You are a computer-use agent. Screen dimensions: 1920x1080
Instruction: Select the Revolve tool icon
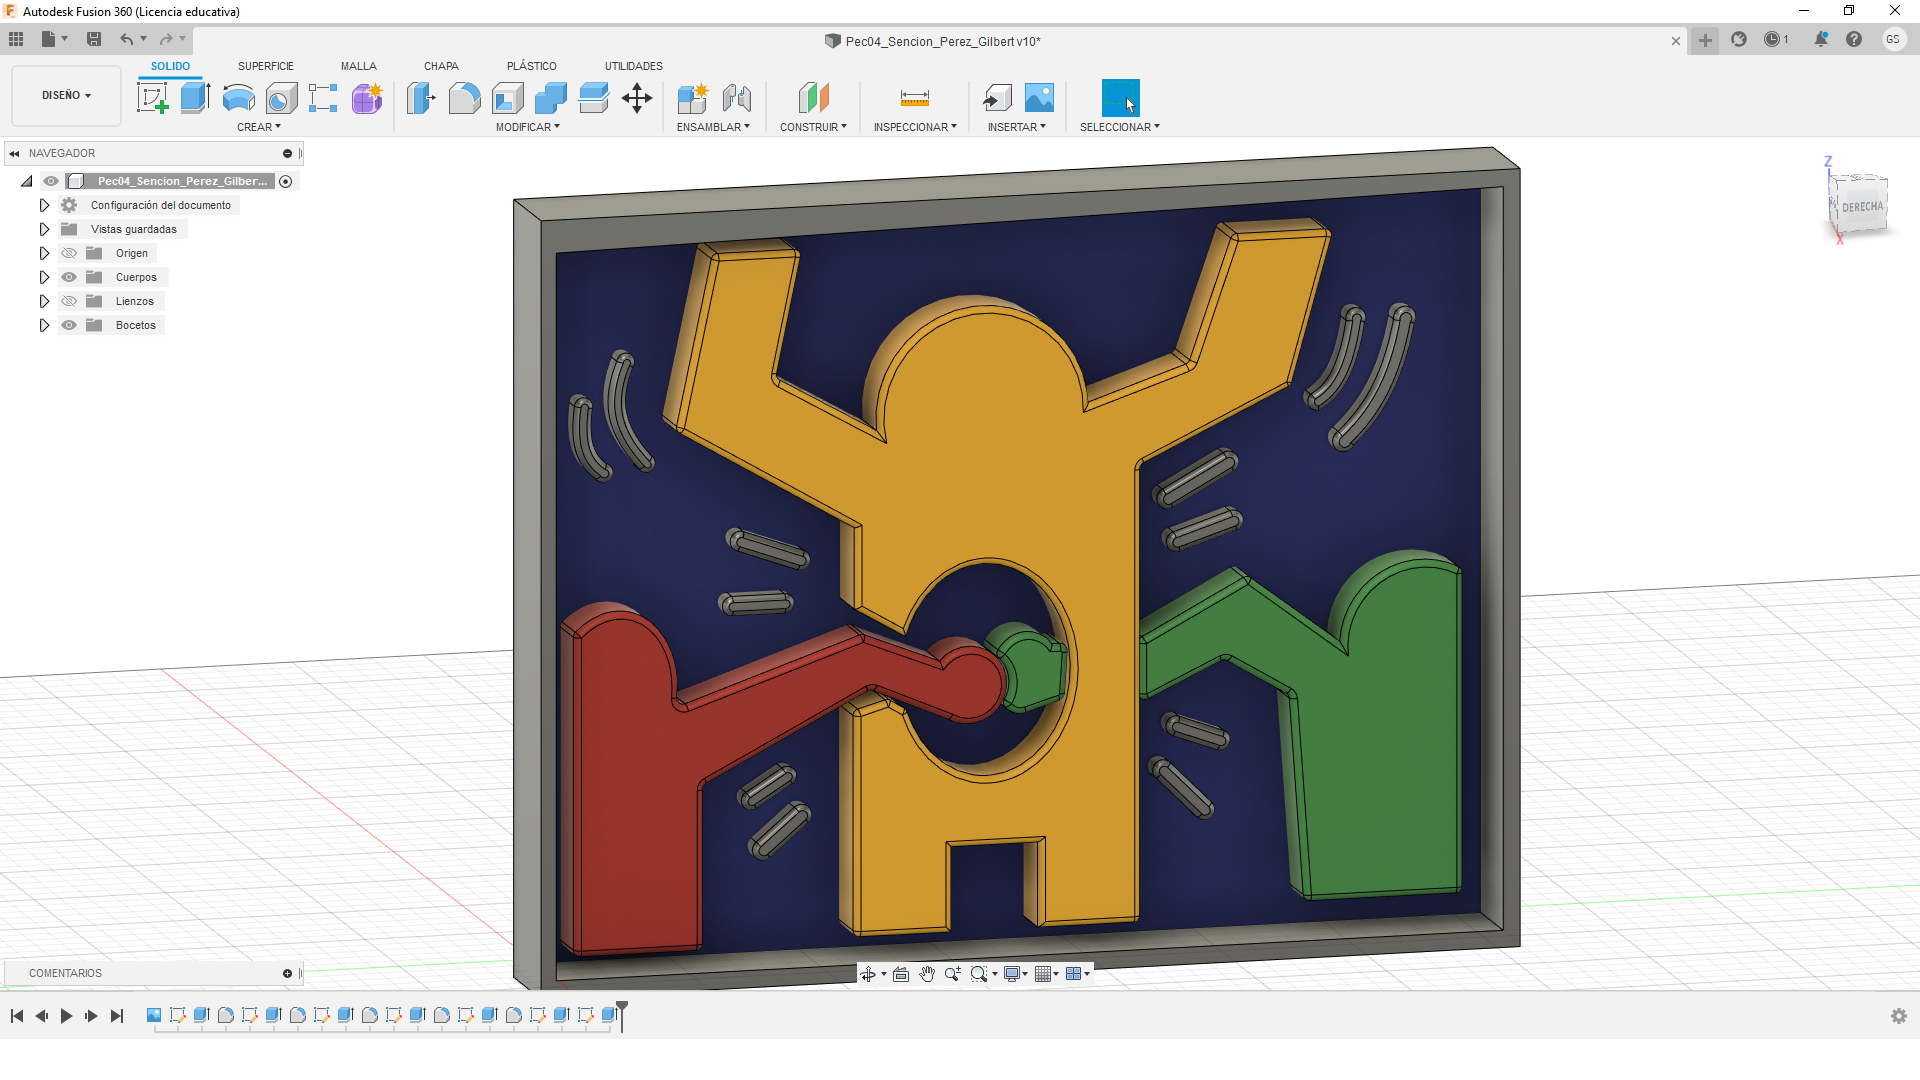point(238,98)
